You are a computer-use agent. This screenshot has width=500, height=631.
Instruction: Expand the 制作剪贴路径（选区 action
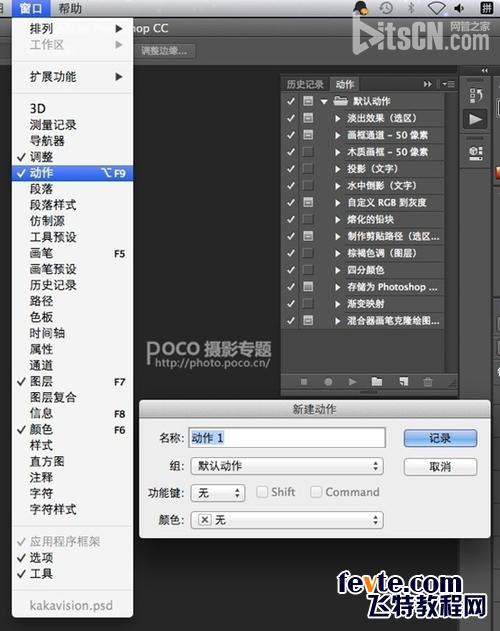pyautogui.click(x=338, y=237)
